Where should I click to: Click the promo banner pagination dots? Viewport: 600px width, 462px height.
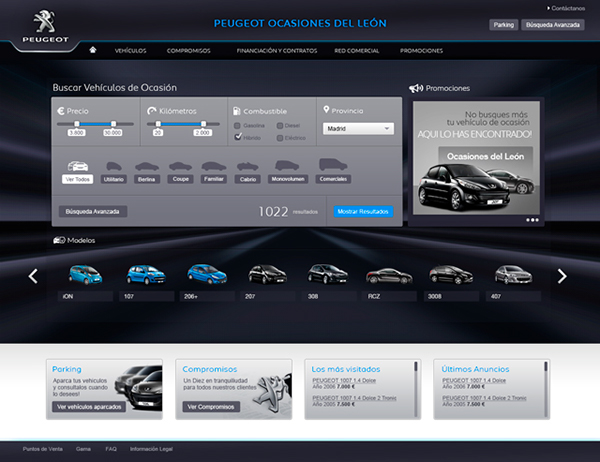click(x=532, y=220)
